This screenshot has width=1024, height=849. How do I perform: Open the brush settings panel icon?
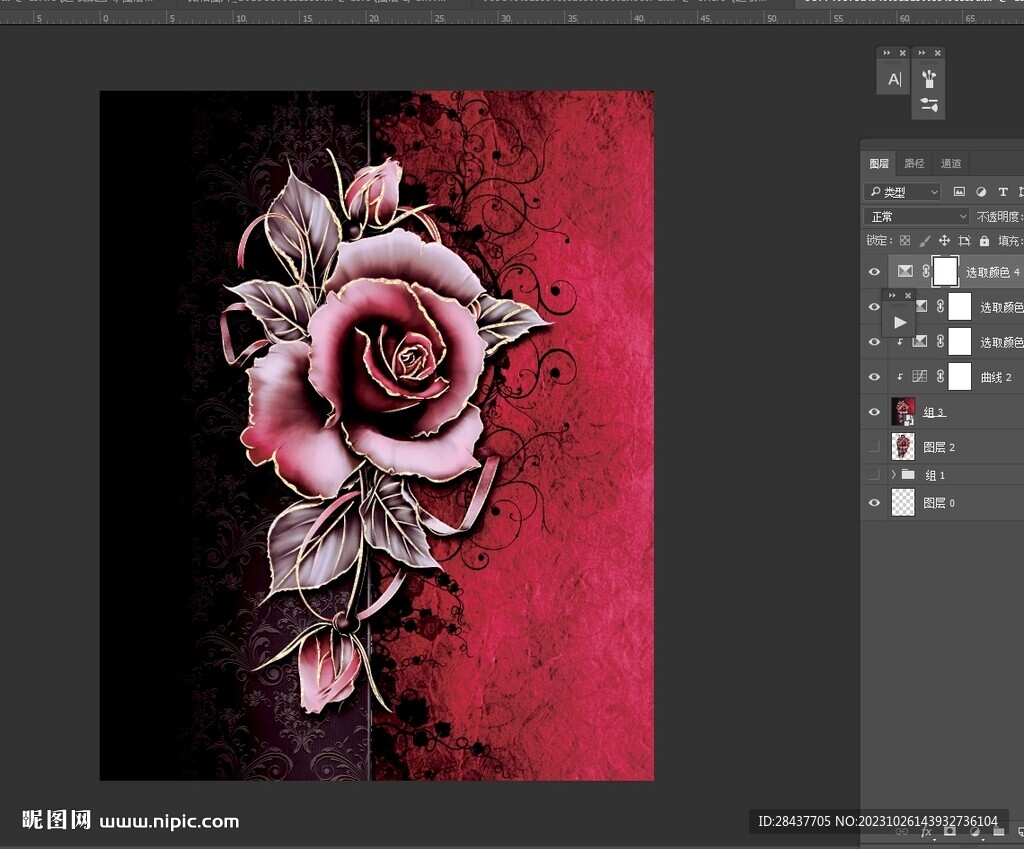(928, 105)
